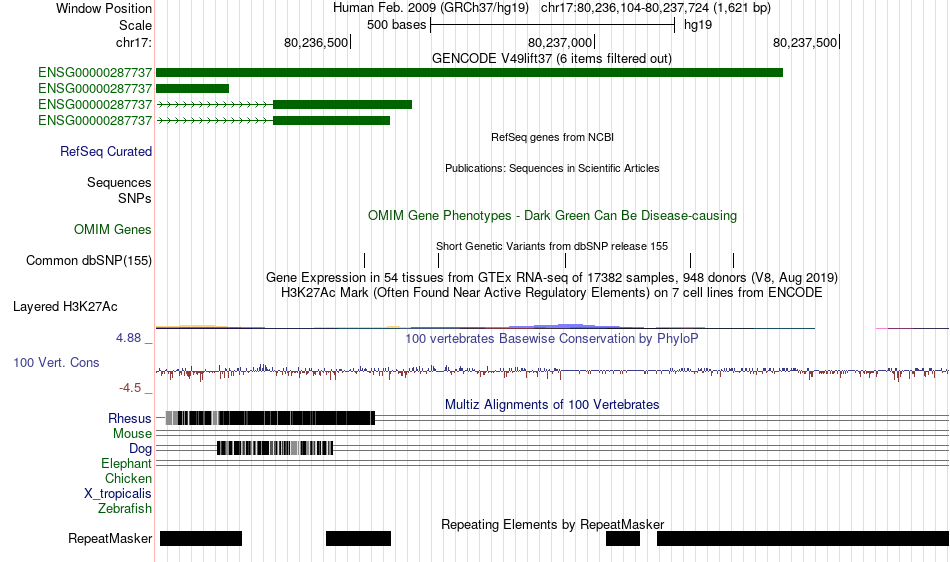The image size is (950, 562).
Task: Click the dbSNP variant tick nearest 80,237,000
Action: click(x=565, y=260)
